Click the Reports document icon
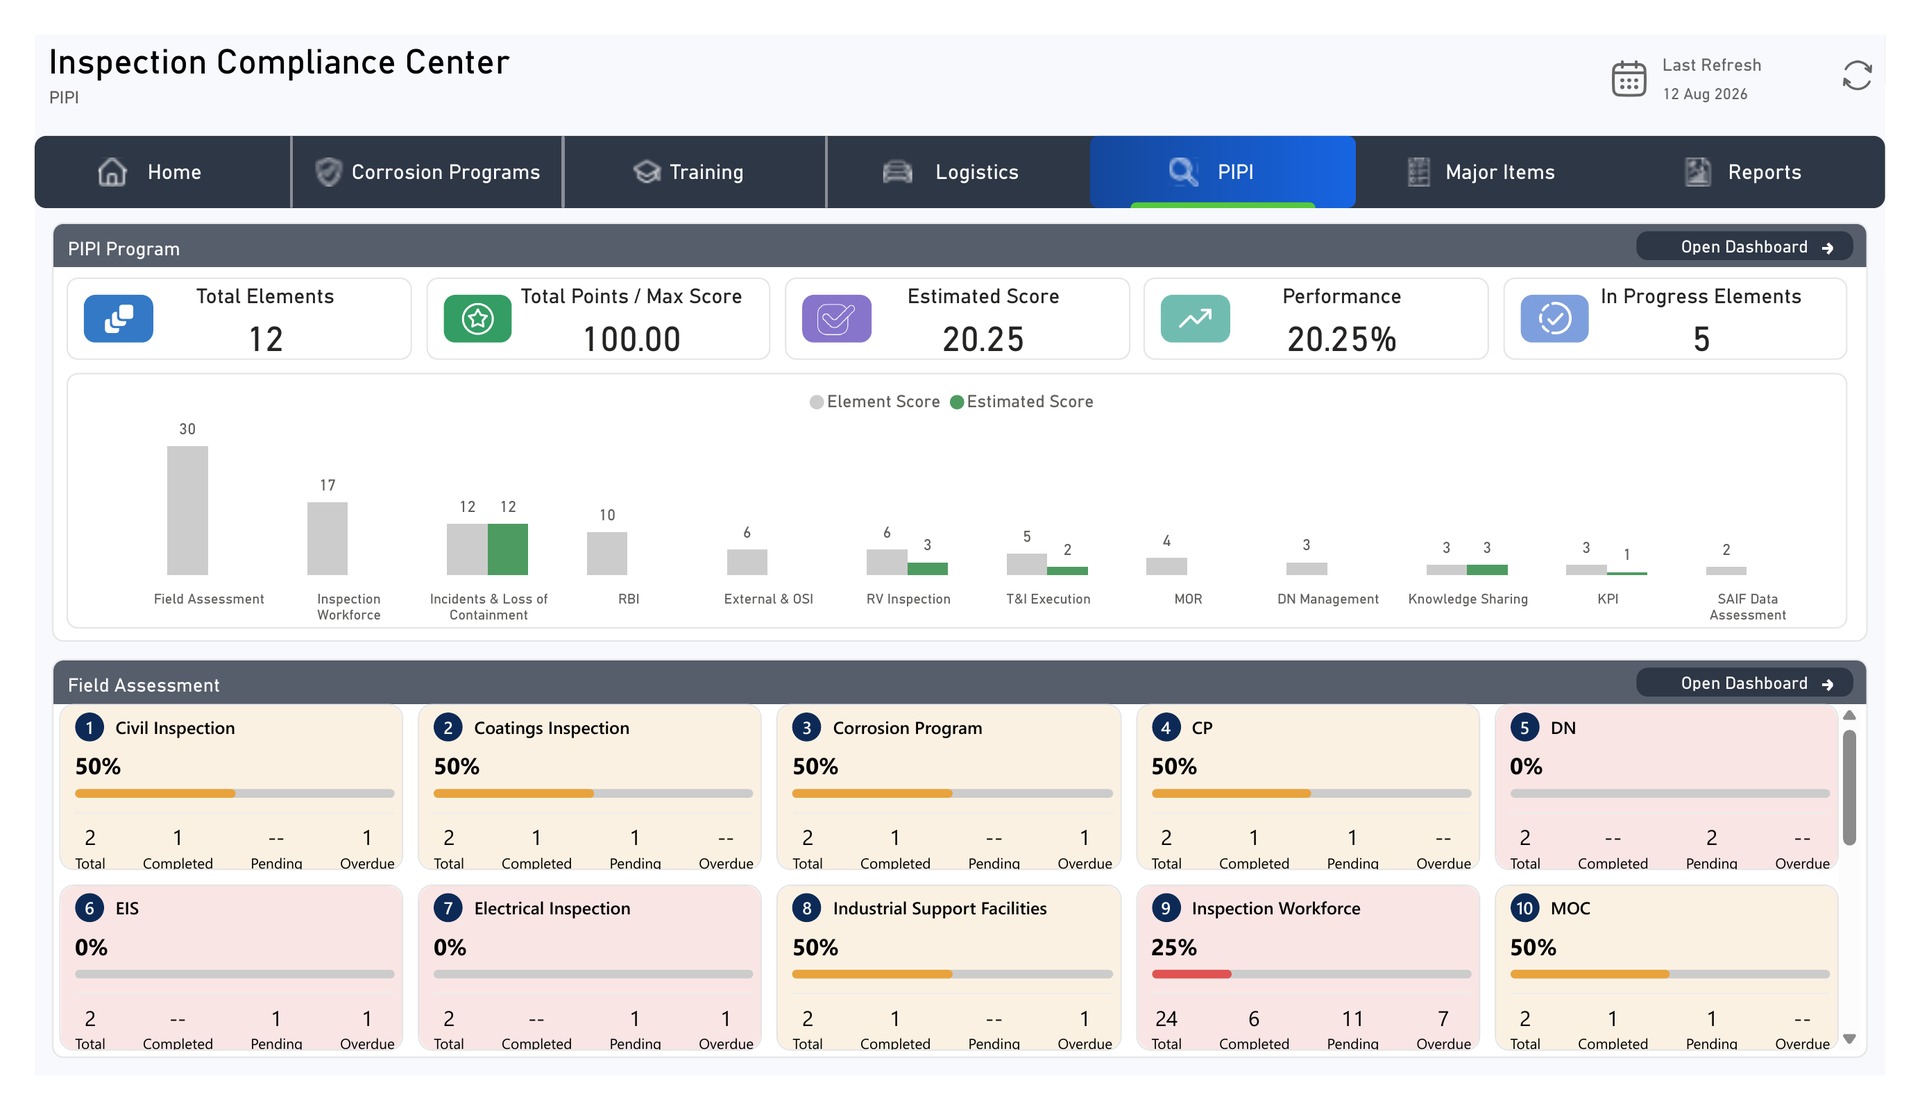The image size is (1920, 1110). 1698,172
